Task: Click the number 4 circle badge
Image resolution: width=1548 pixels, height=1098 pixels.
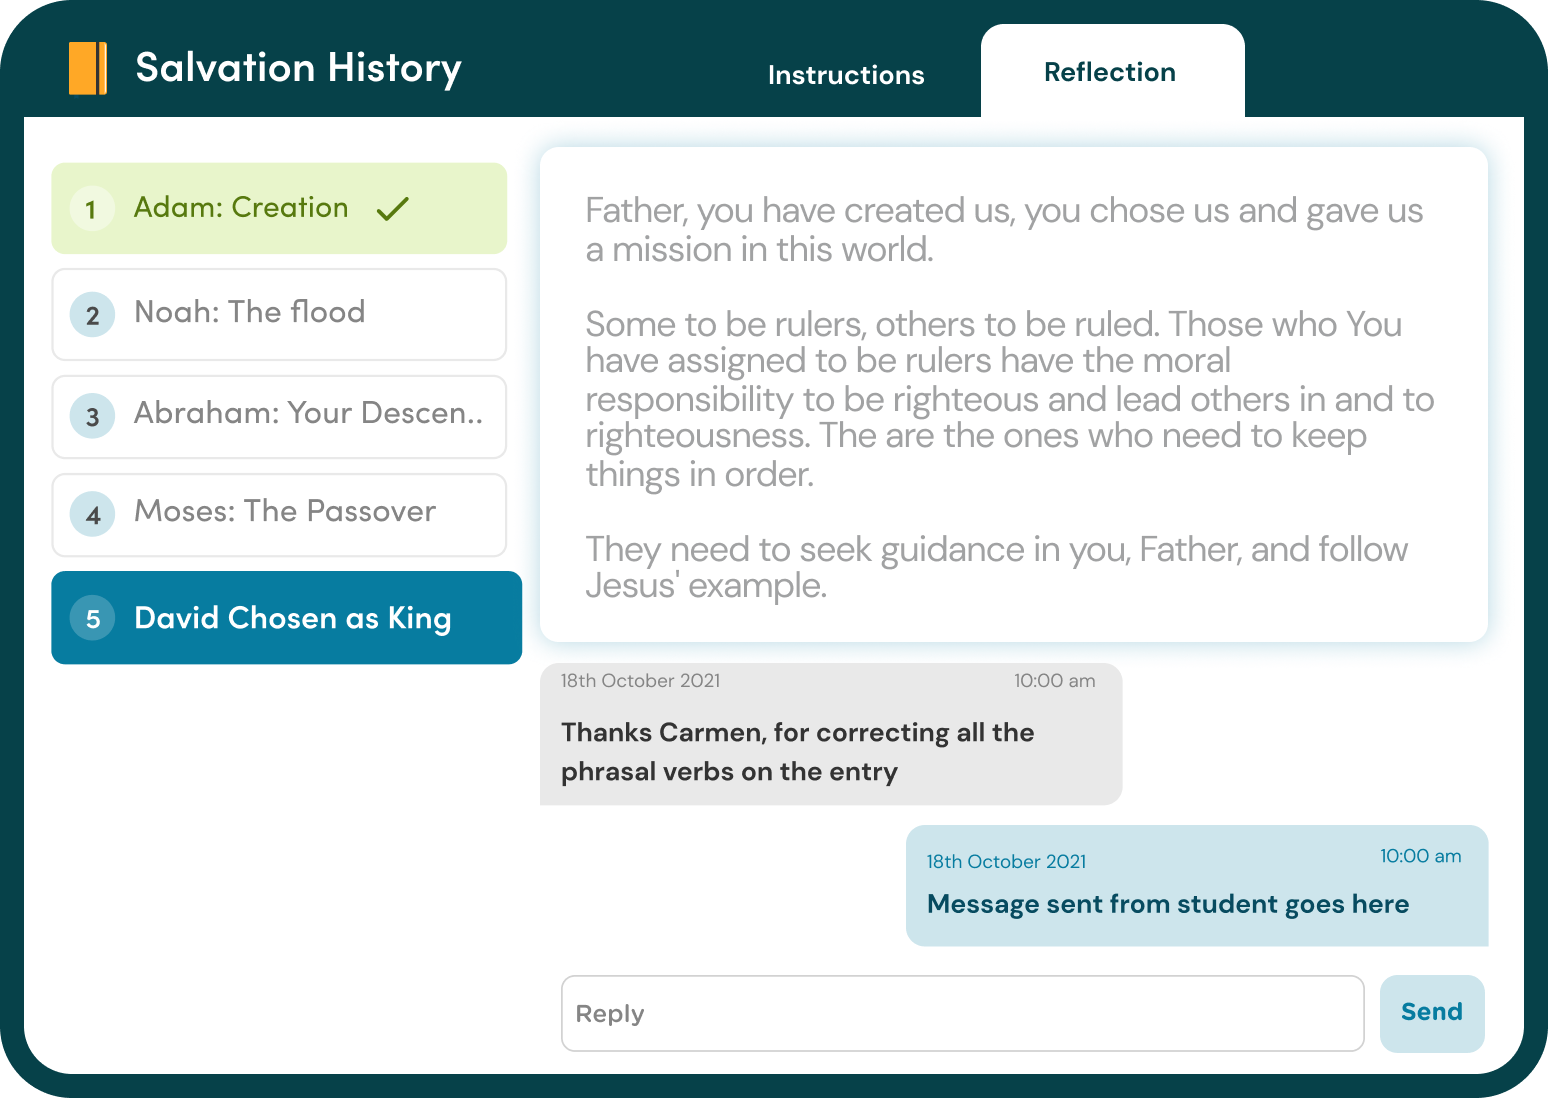Action: 92,515
